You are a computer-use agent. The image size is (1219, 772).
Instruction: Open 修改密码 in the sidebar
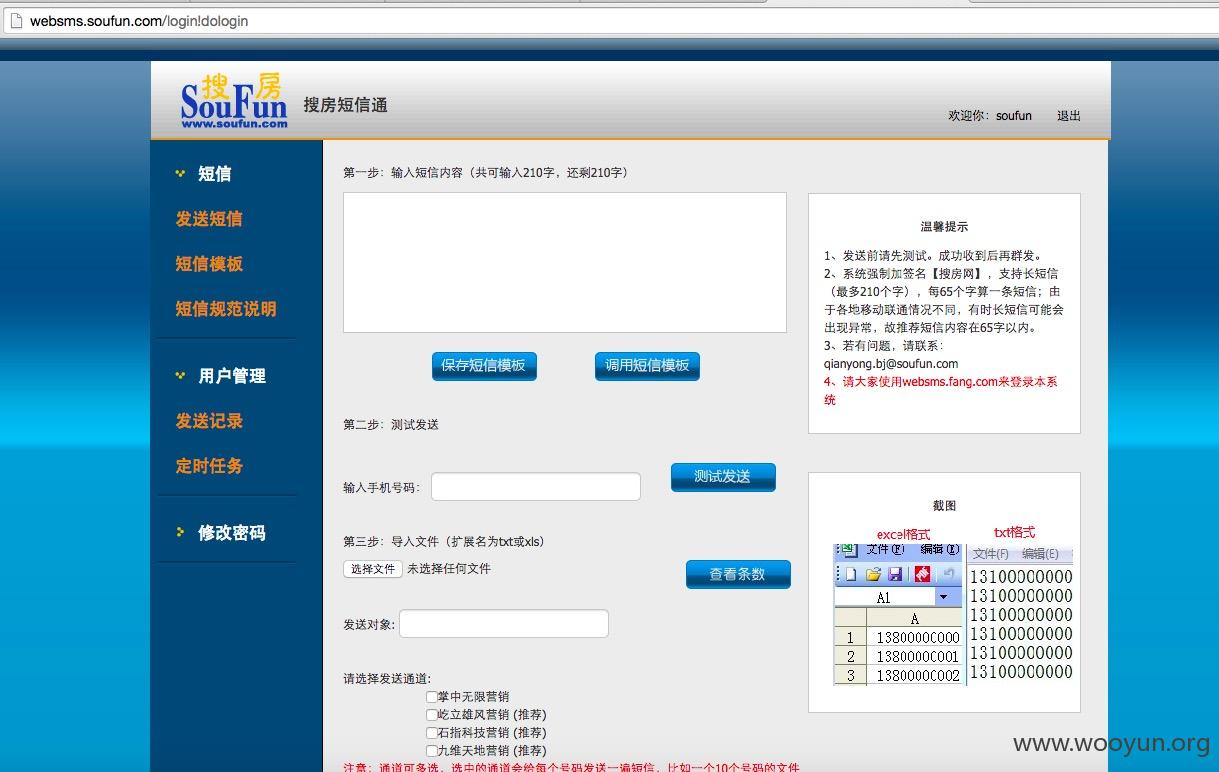click(232, 533)
